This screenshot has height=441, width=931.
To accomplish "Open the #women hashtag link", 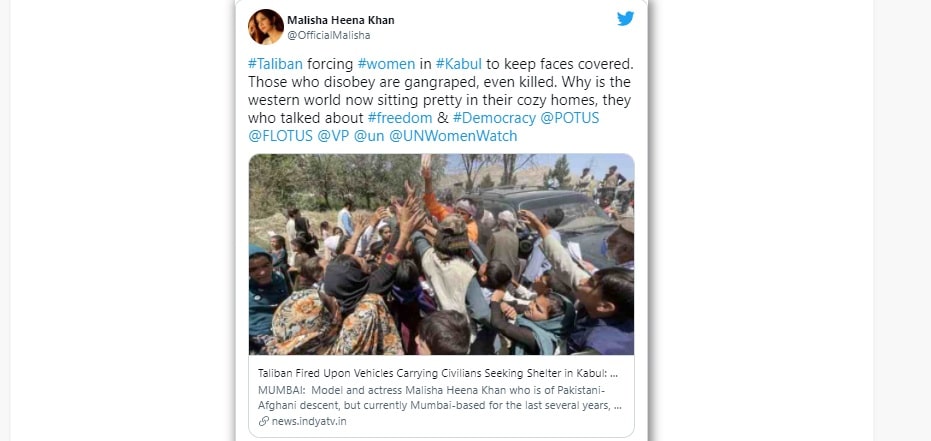I will [386, 64].
